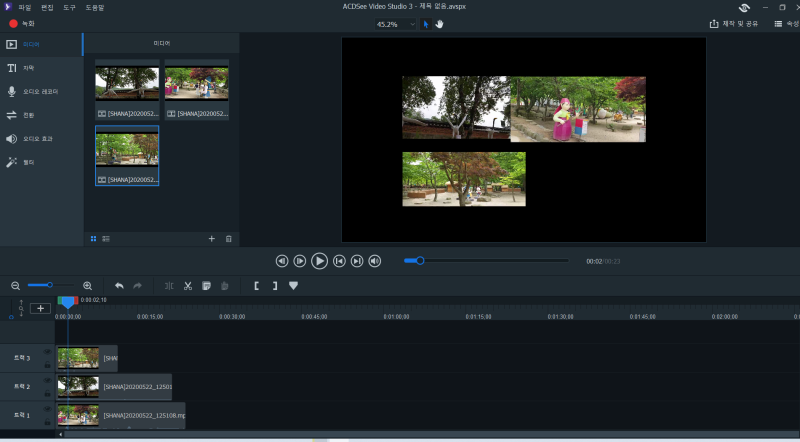Open the 속성 properties panel button

click(x=787, y=23)
